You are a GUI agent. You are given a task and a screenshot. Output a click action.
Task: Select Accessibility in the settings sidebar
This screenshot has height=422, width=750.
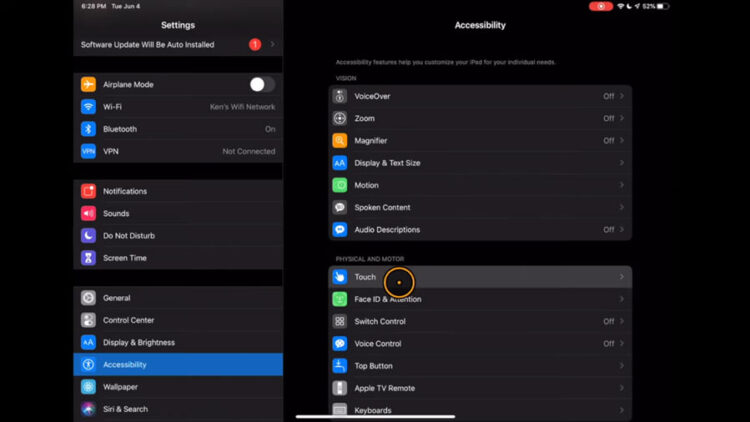click(x=178, y=365)
